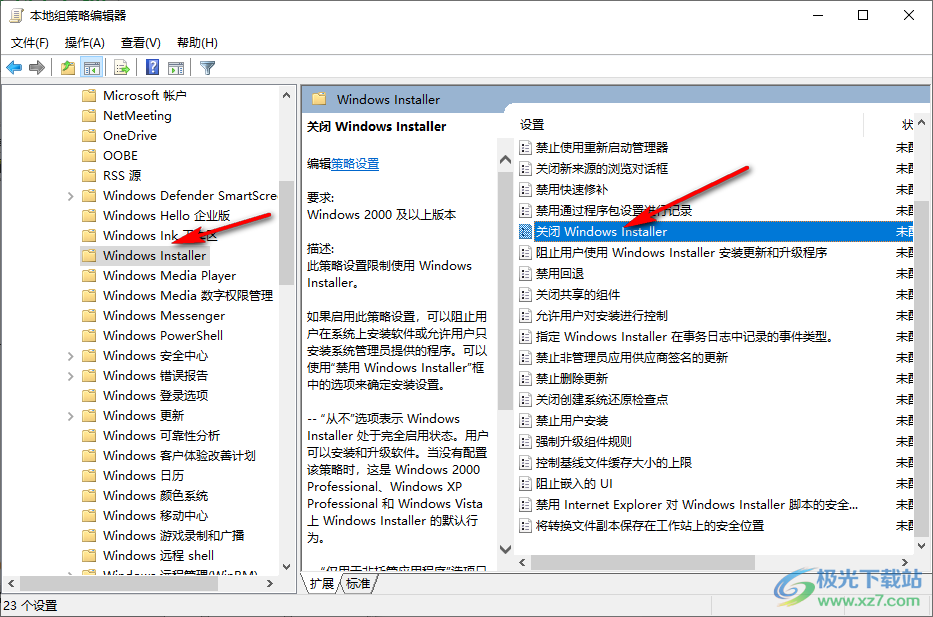Click the folder icon of Windows PowerShell
The height and width of the screenshot is (617, 933).
89,336
